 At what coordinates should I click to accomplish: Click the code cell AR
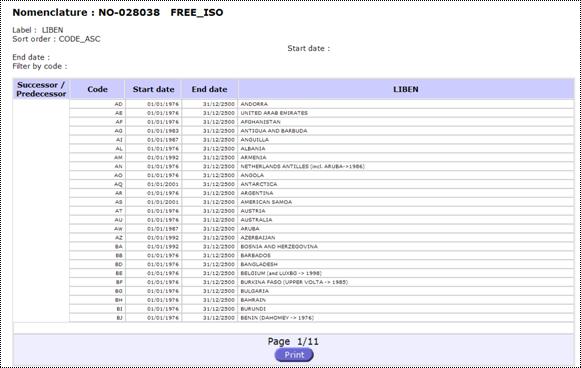97,193
